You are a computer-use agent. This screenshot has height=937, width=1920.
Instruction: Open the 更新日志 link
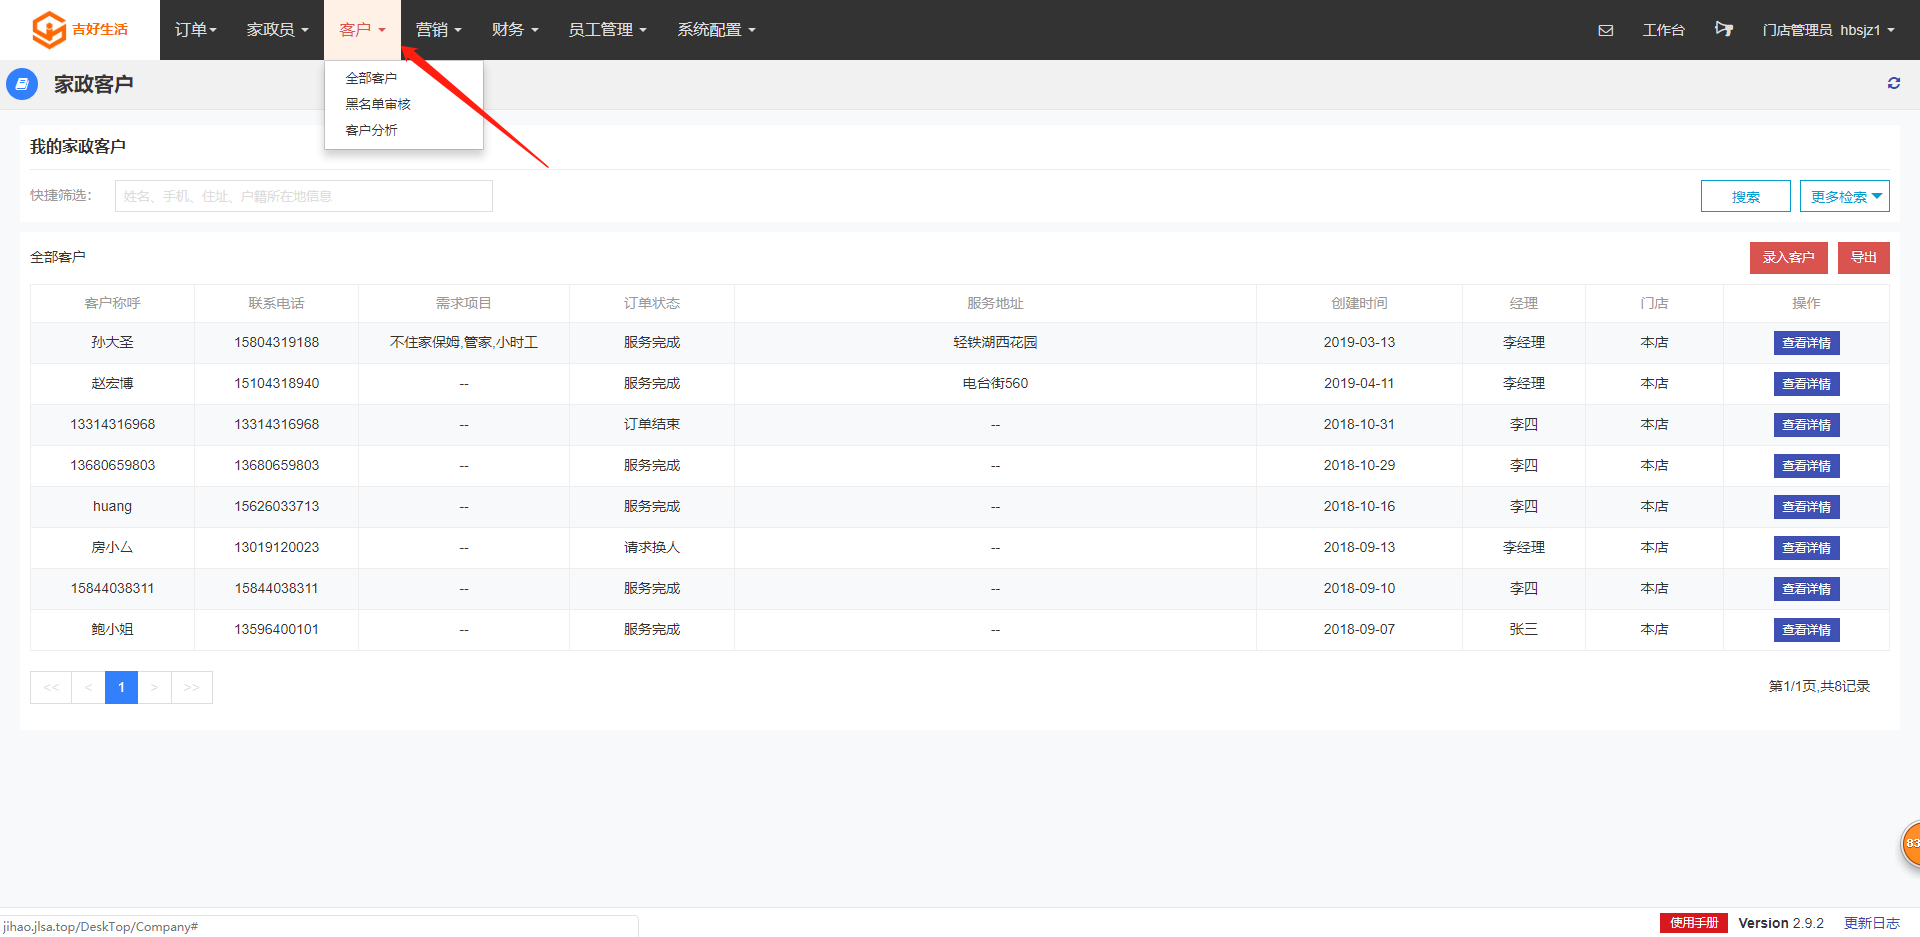tap(1871, 923)
